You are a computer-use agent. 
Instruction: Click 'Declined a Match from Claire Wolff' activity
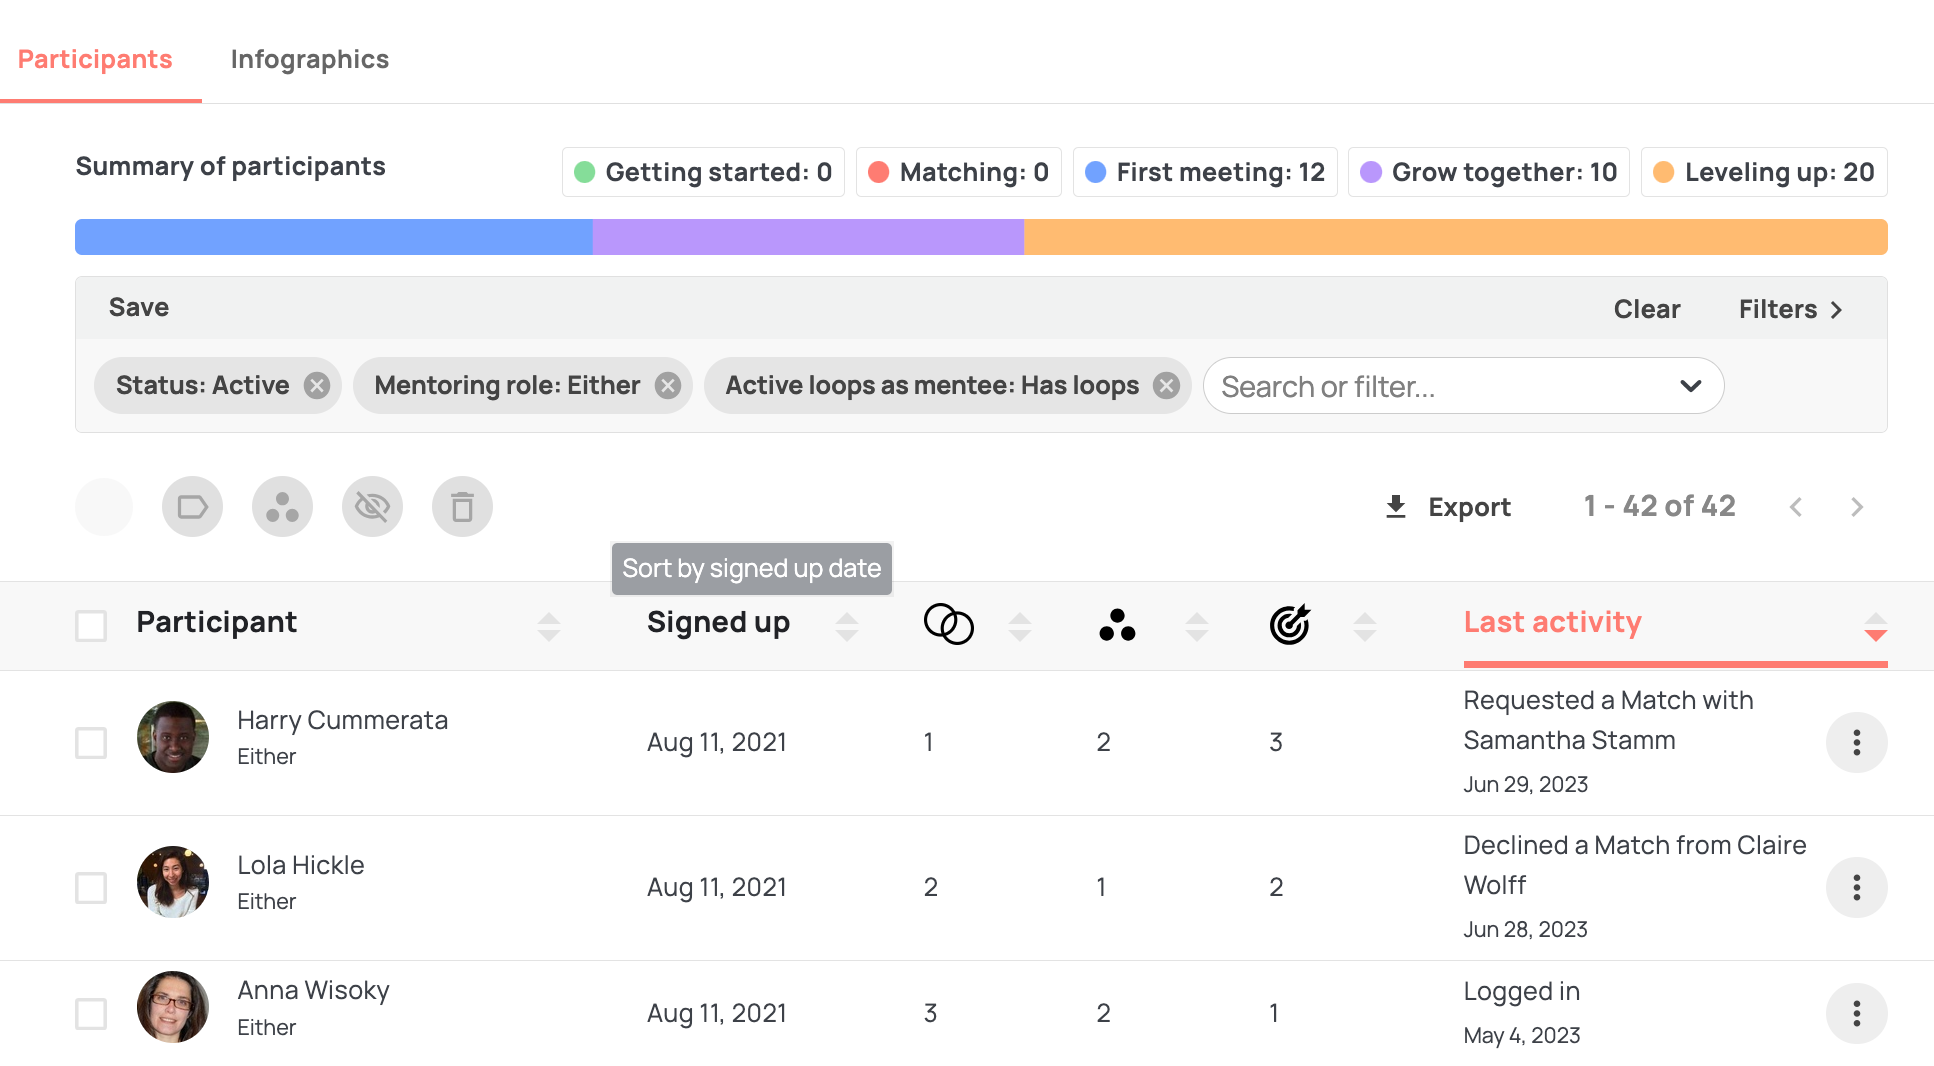coord(1635,865)
